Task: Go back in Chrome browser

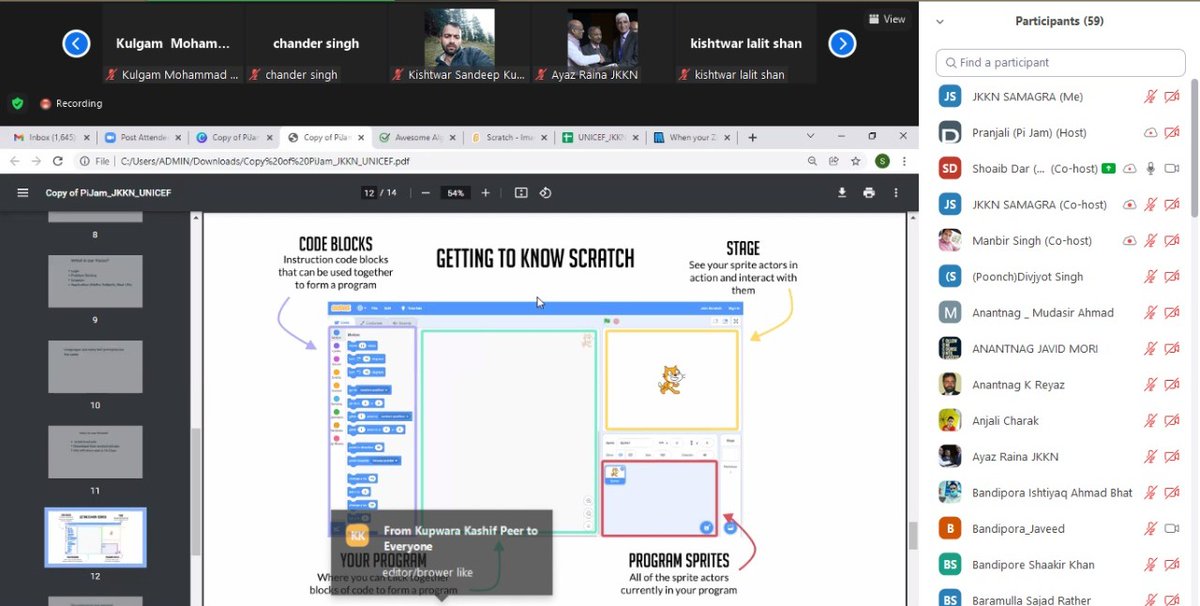Action: (14, 160)
